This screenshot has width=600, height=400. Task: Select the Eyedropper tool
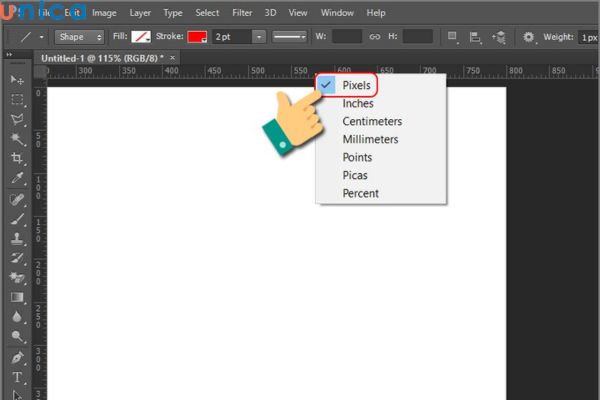pyautogui.click(x=17, y=179)
